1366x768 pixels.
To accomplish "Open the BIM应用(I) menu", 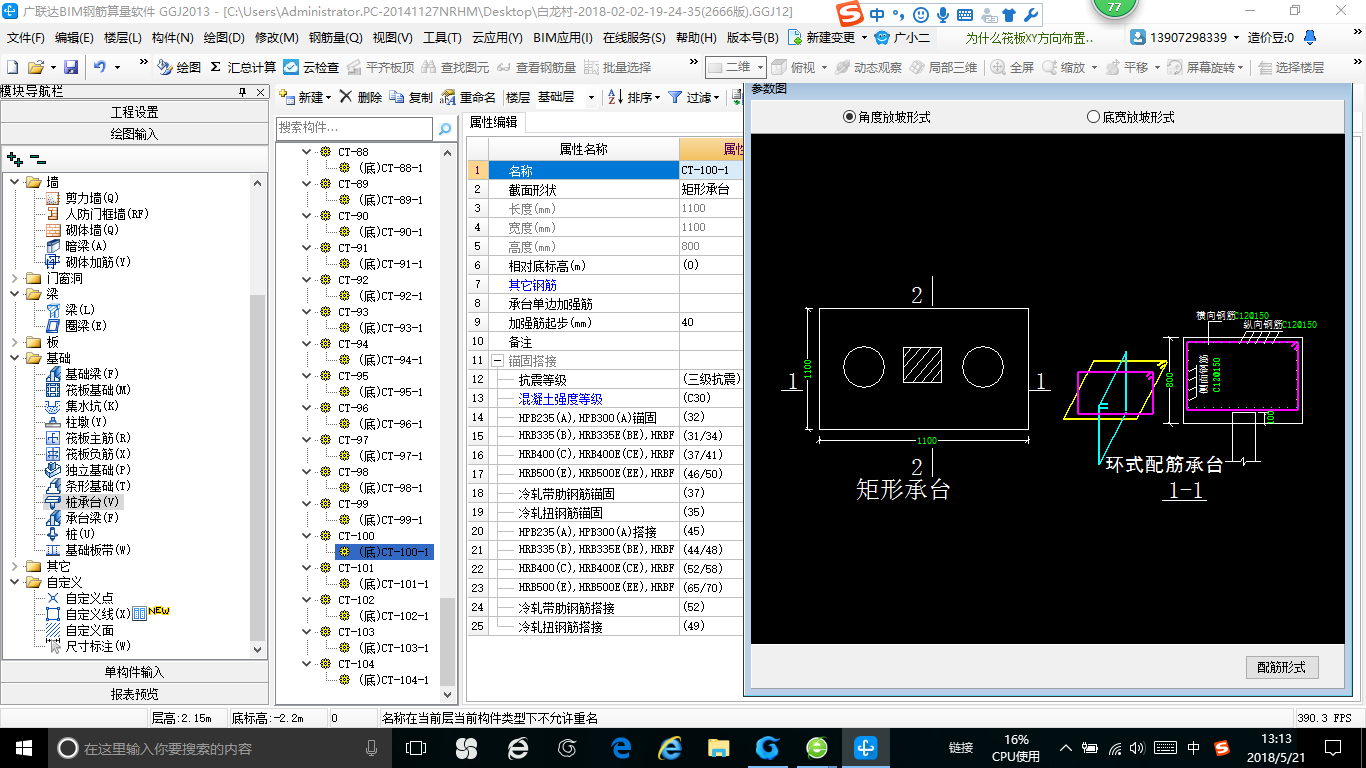I will pyautogui.click(x=563, y=38).
